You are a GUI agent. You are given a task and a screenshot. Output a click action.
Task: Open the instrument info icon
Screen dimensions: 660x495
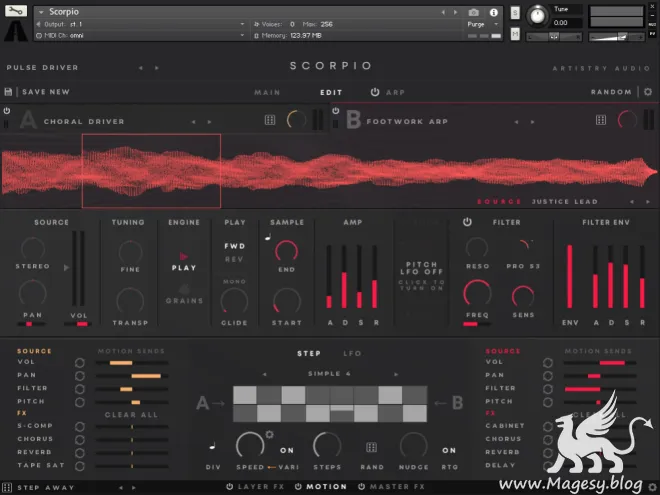coord(494,13)
